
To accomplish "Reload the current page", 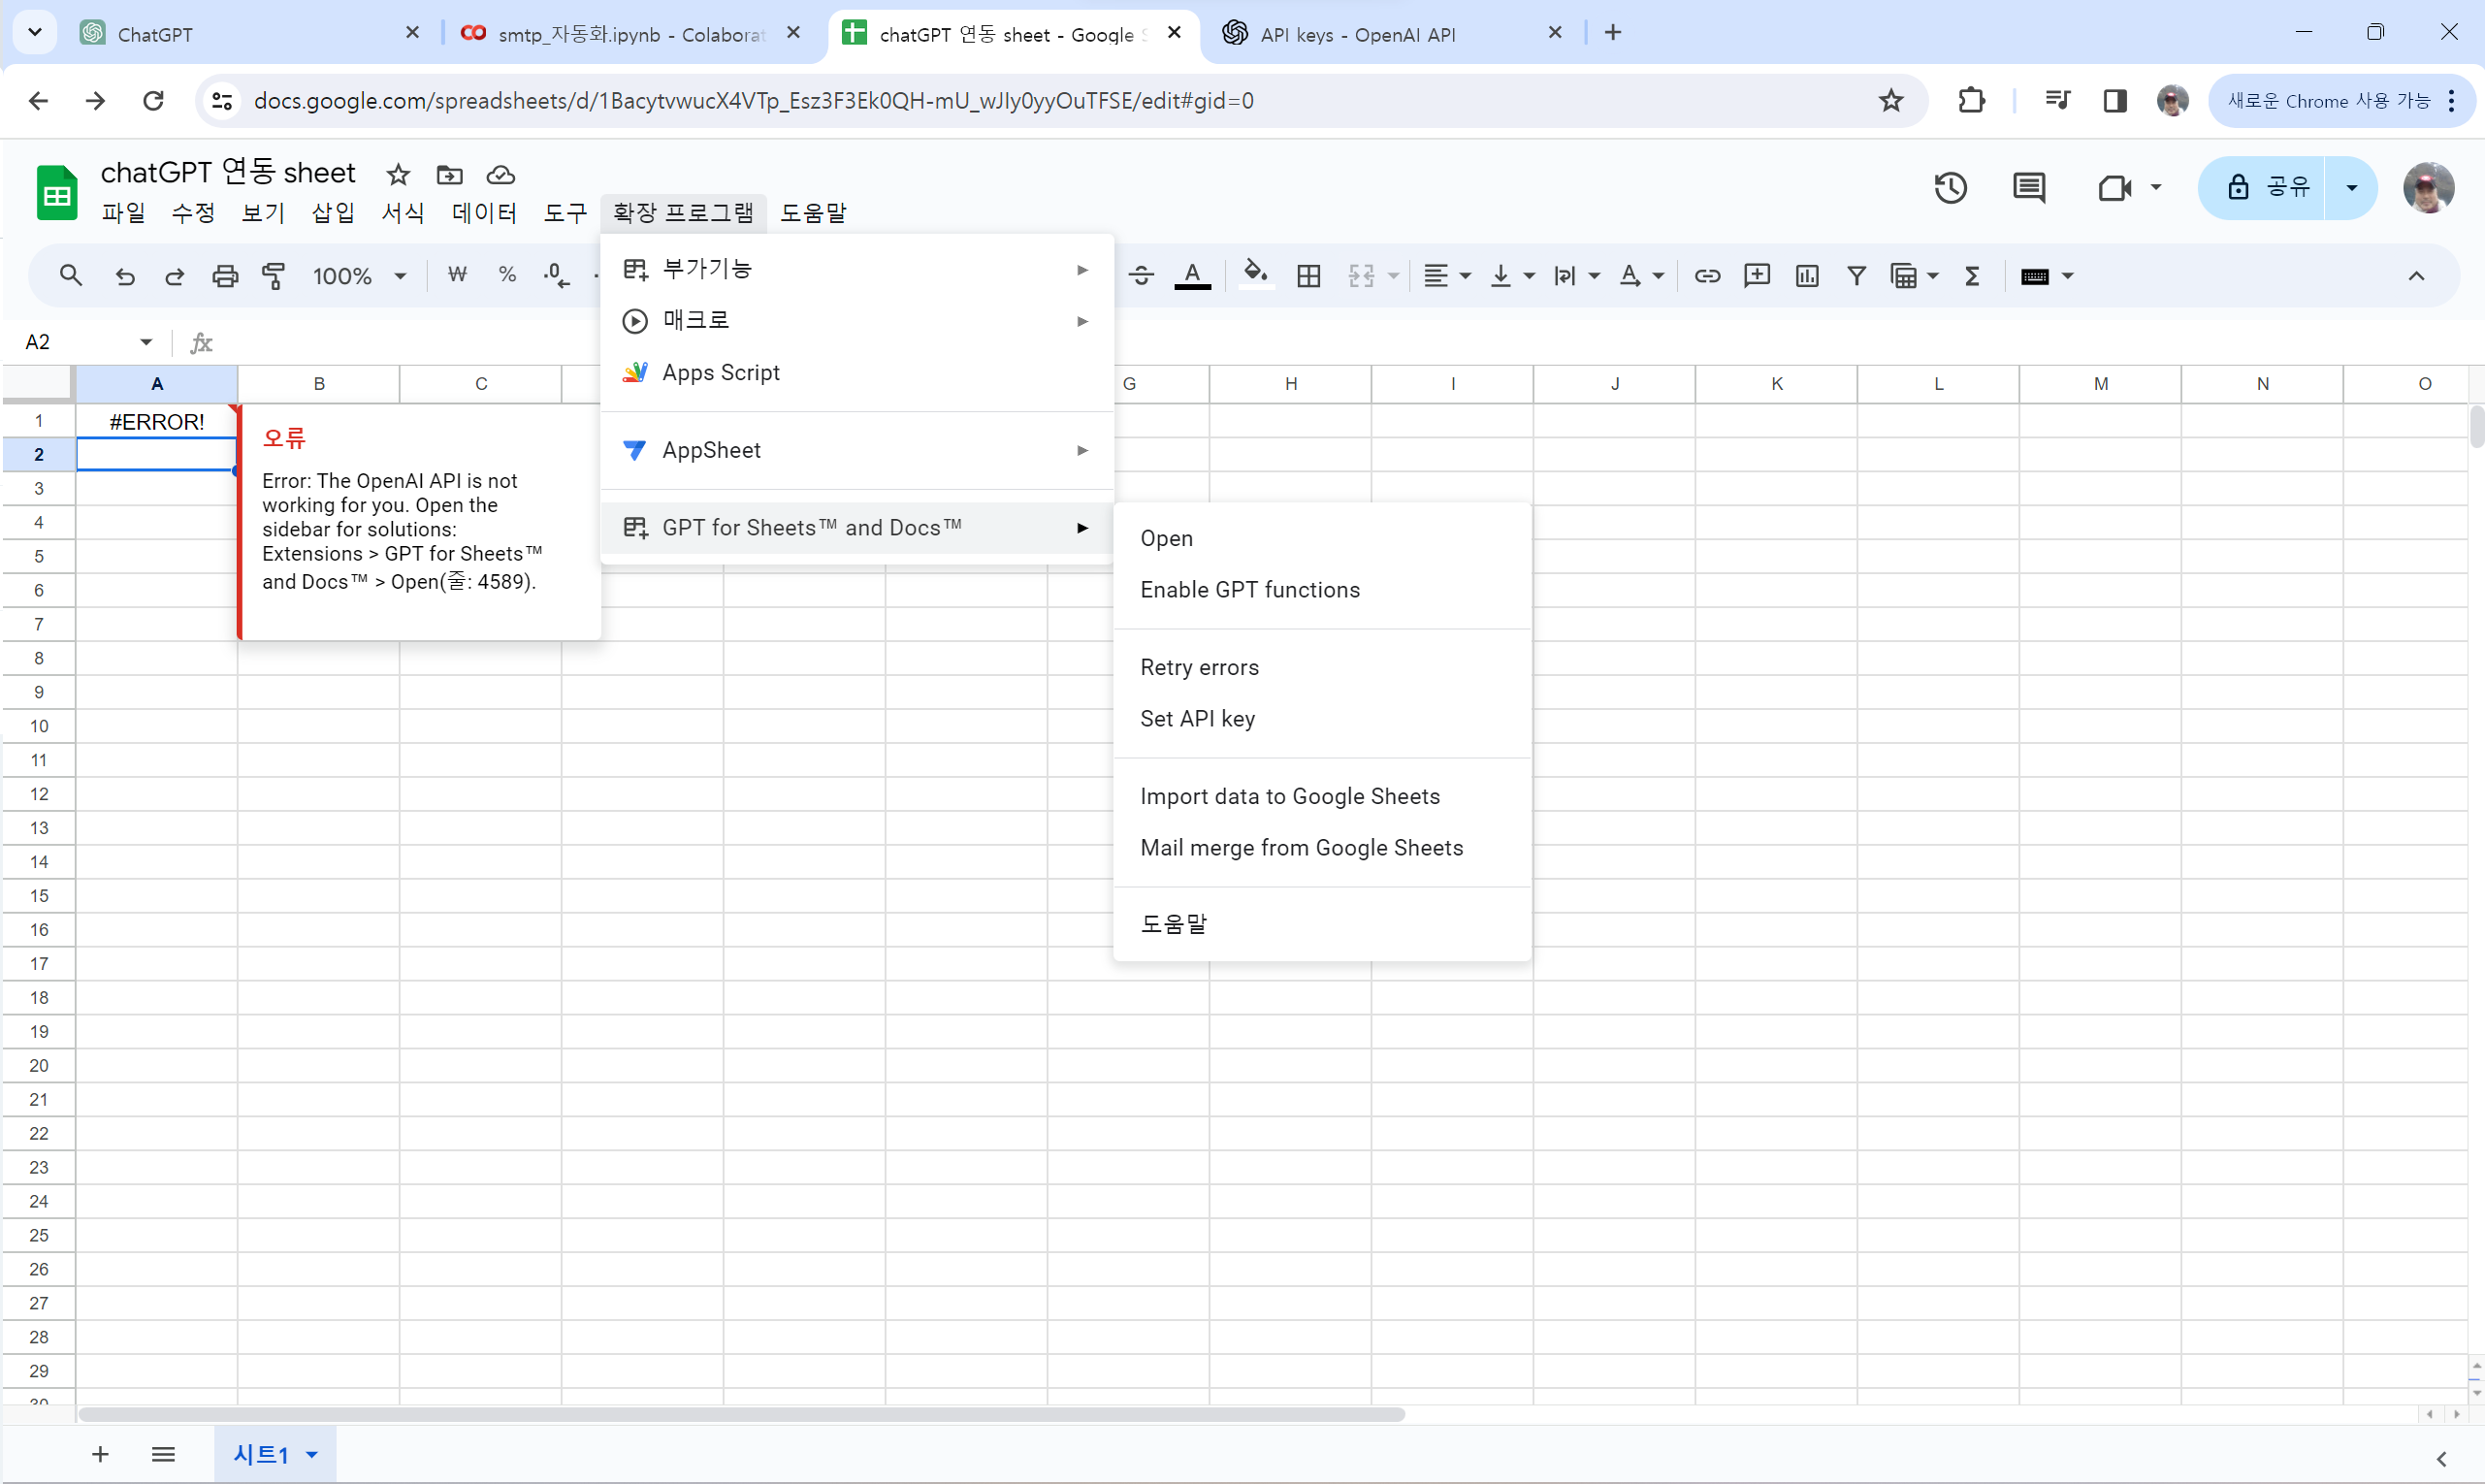I will click(x=153, y=101).
